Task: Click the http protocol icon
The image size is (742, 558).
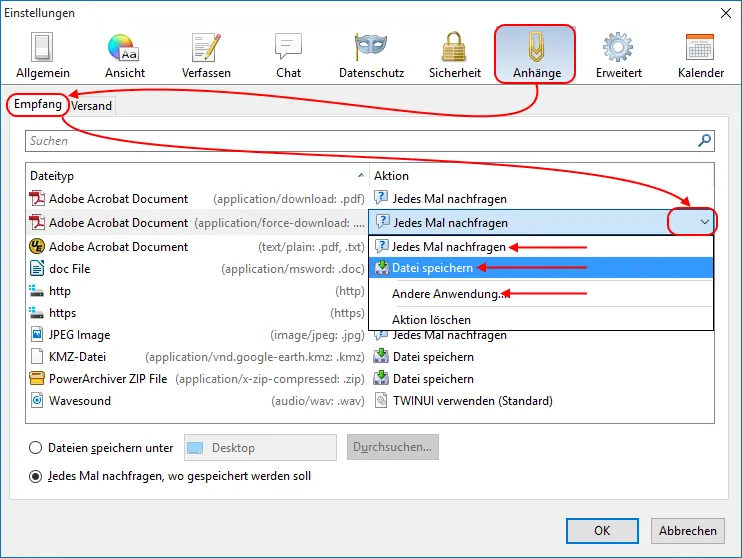Action: [36, 291]
